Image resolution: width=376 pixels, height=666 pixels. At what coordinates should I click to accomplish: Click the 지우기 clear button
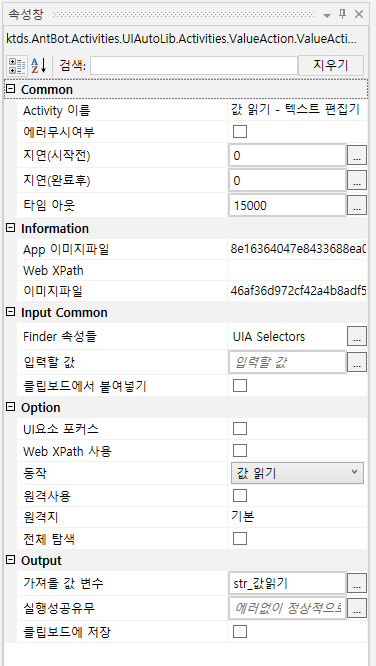[x=331, y=65]
